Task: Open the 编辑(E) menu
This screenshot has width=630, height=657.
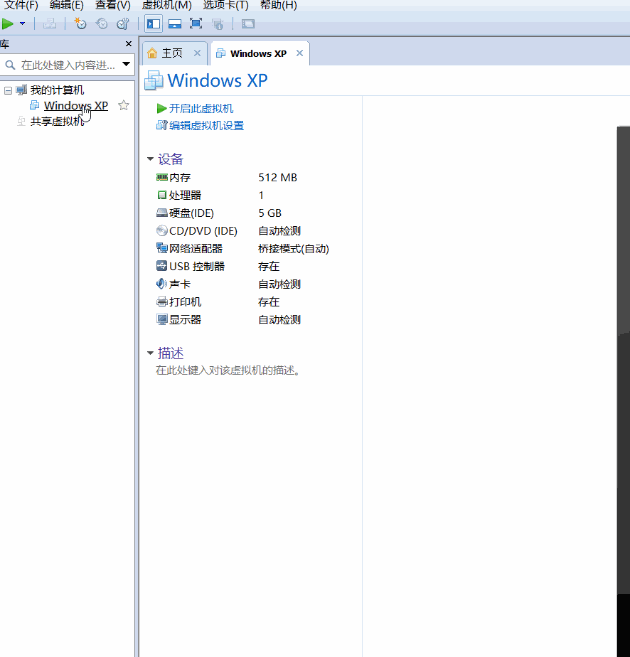Action: tap(66, 5)
